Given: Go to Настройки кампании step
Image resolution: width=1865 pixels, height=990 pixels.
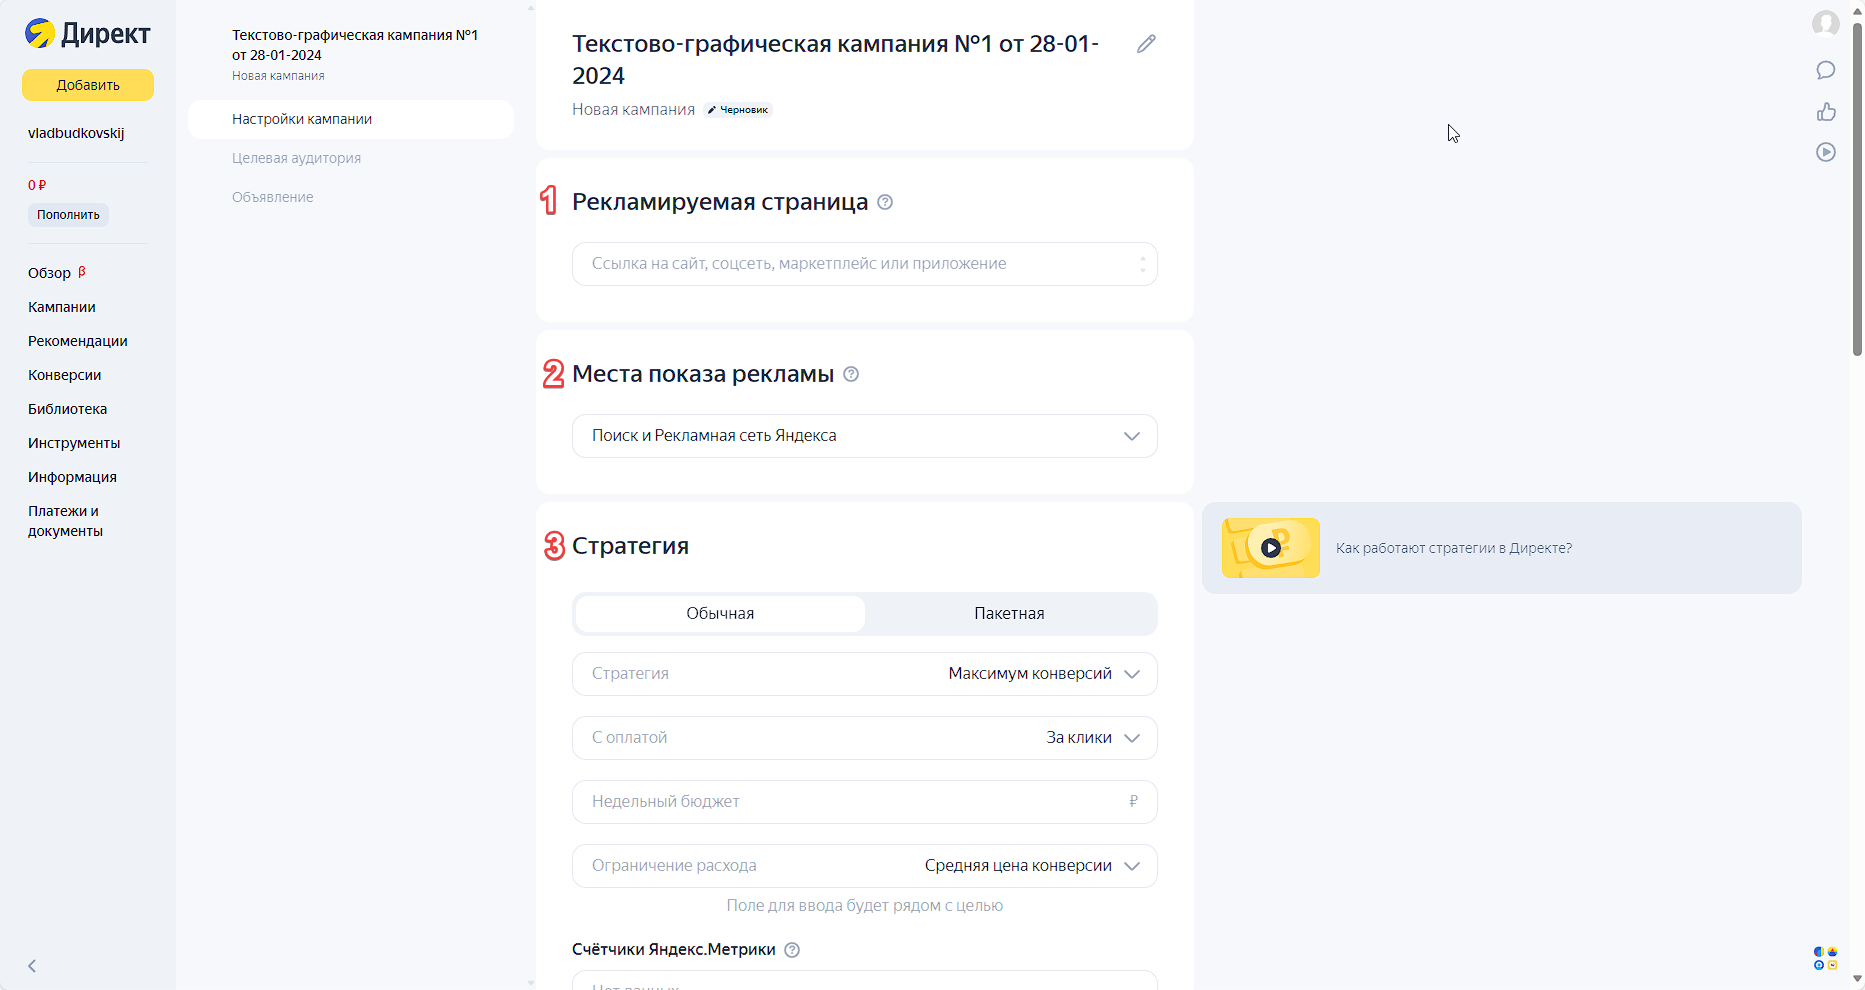Looking at the screenshot, I should pos(351,119).
